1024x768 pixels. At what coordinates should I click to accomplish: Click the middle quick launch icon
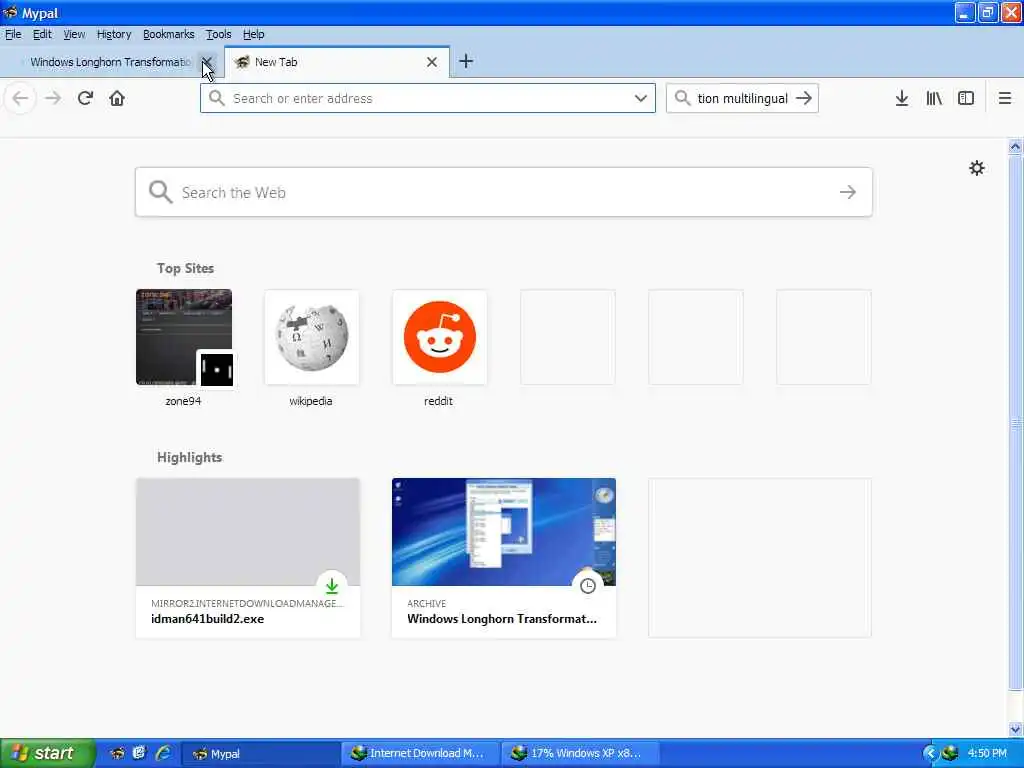coord(139,753)
